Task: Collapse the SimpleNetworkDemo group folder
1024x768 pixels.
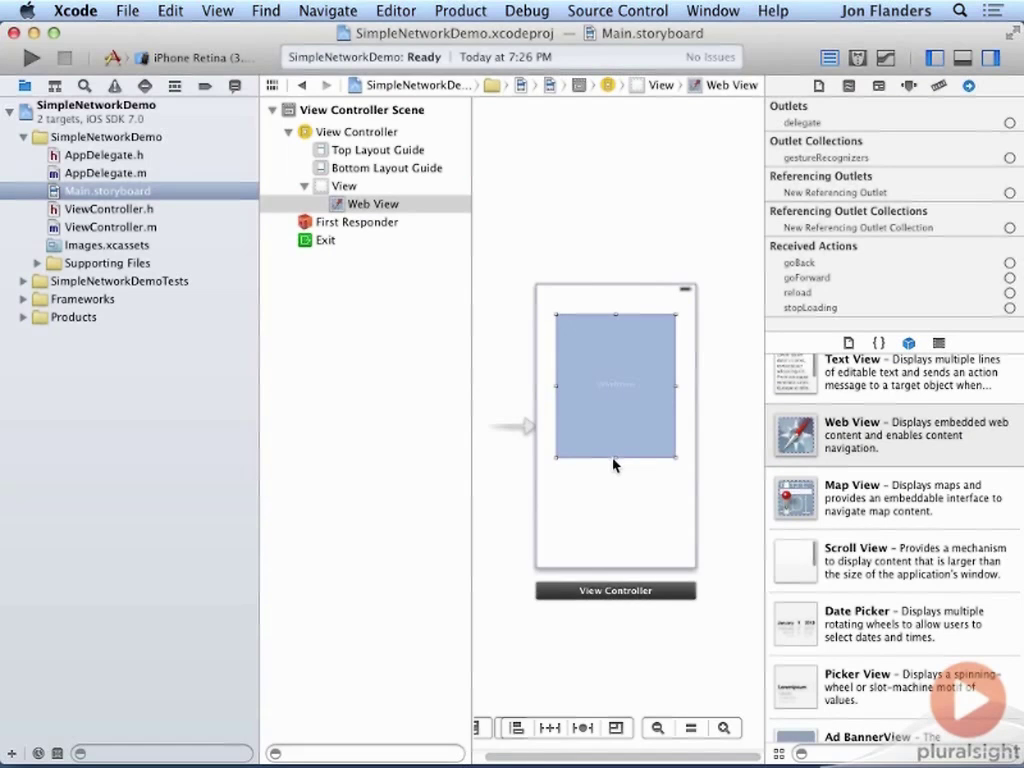Action: tap(24, 137)
